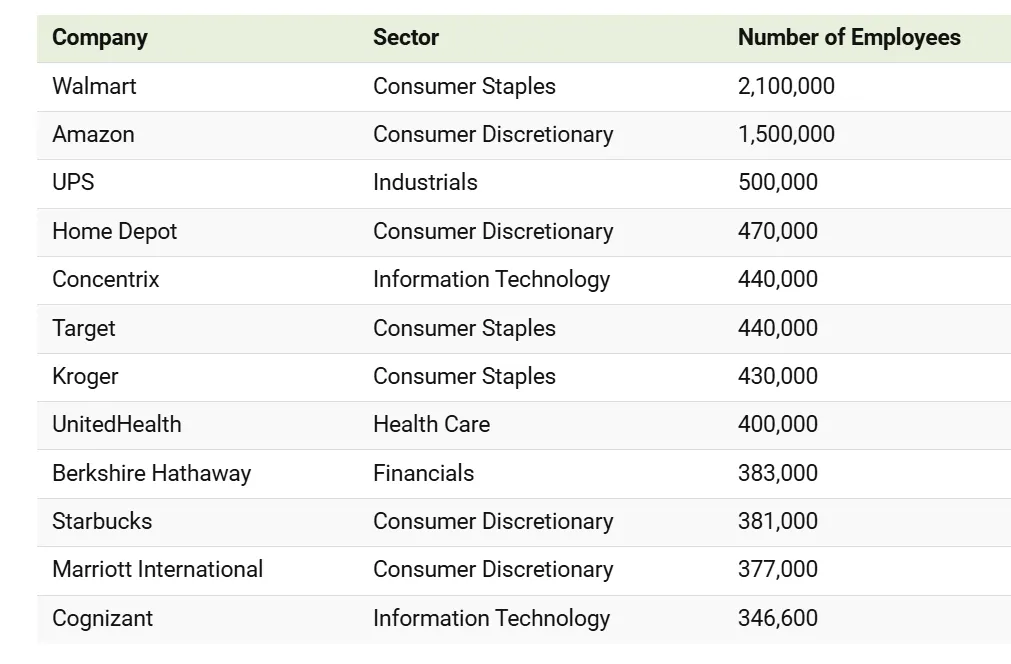Click the Cognizant company name
Screen dimensions: 1011x664
[102, 618]
